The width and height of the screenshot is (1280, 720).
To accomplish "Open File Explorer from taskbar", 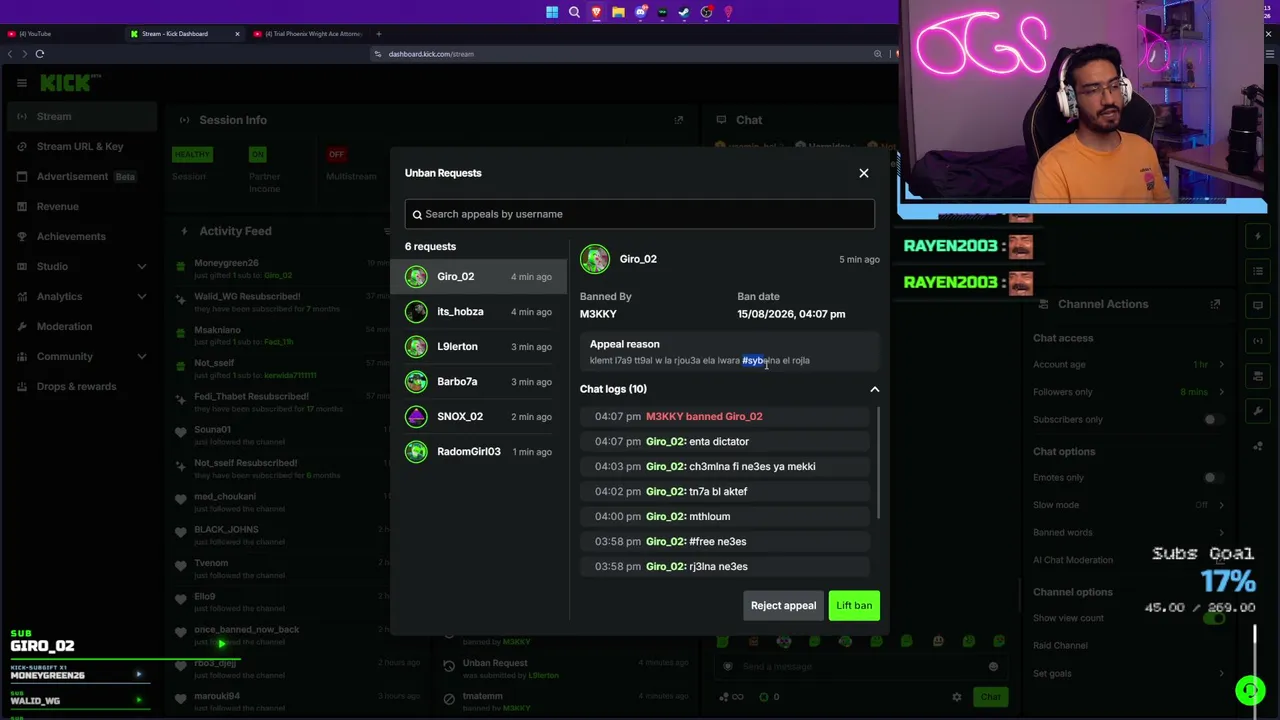I will point(618,12).
